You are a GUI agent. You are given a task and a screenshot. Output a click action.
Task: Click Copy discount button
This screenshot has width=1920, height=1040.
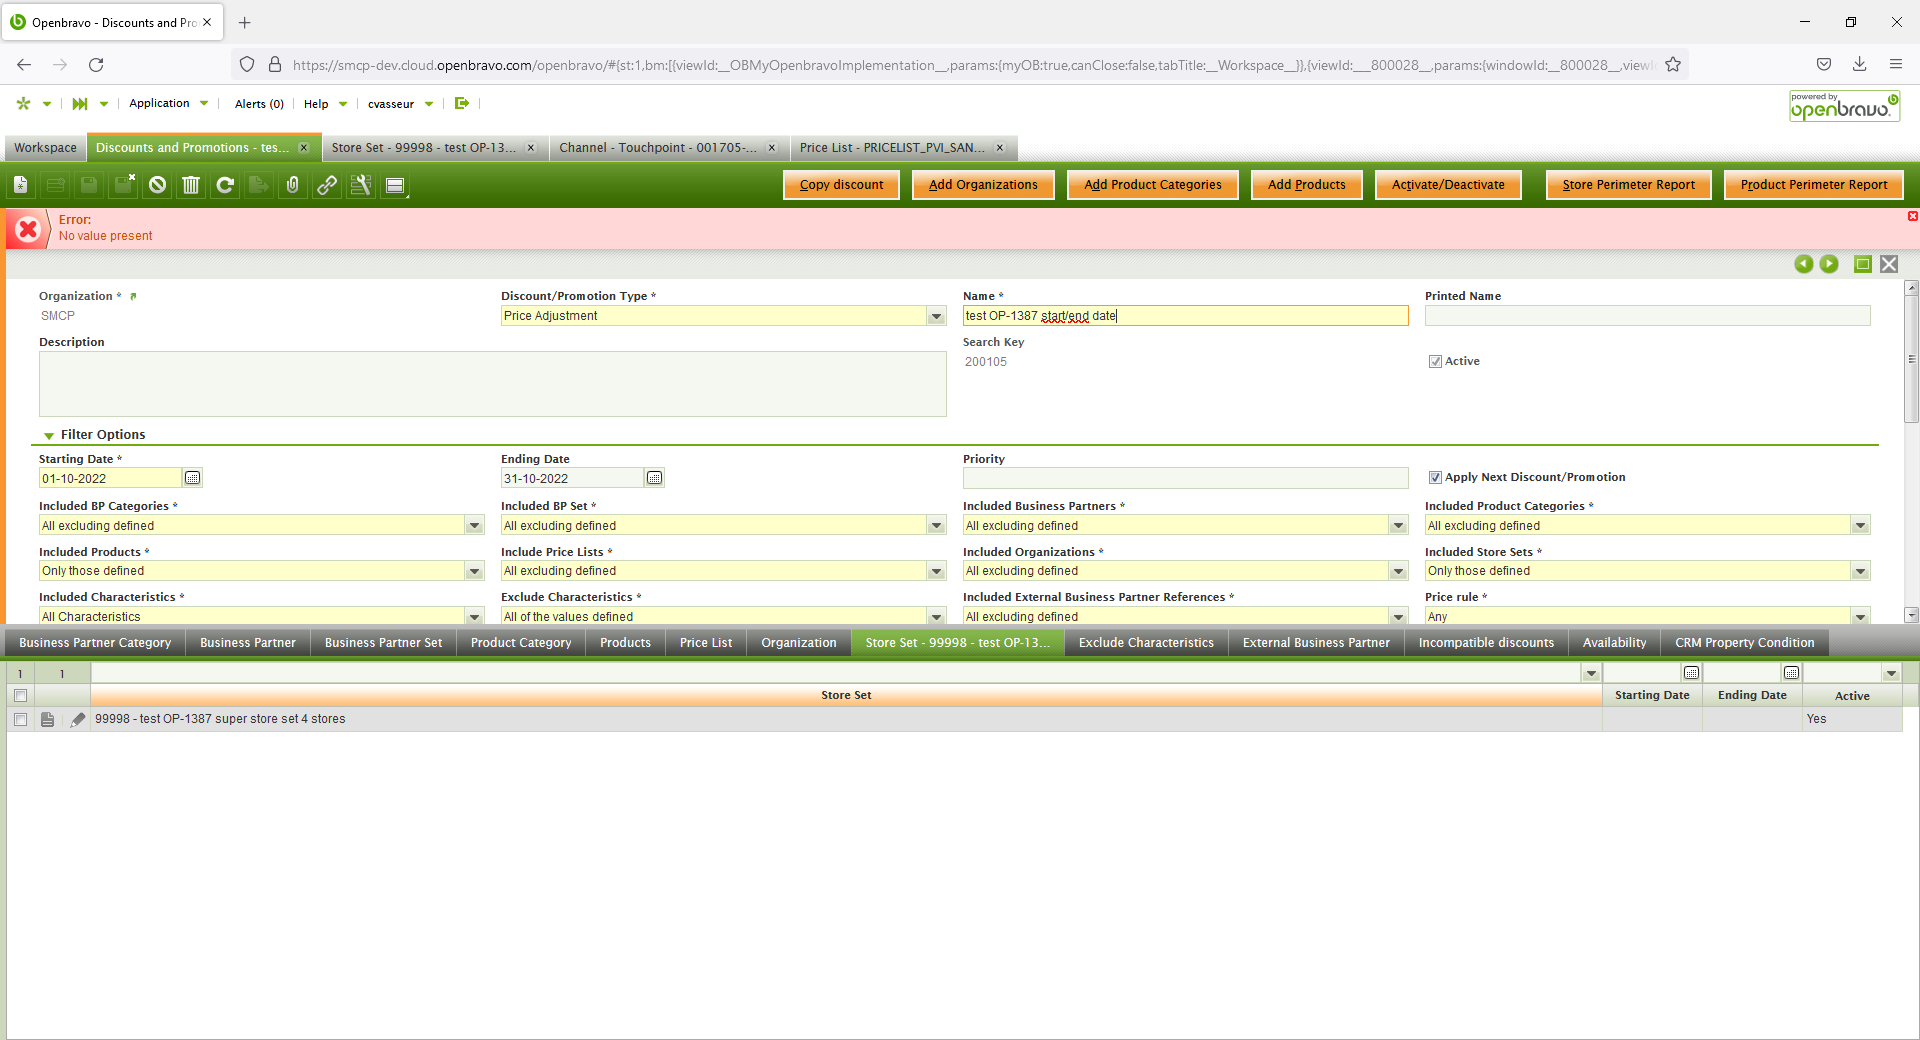[x=841, y=185]
